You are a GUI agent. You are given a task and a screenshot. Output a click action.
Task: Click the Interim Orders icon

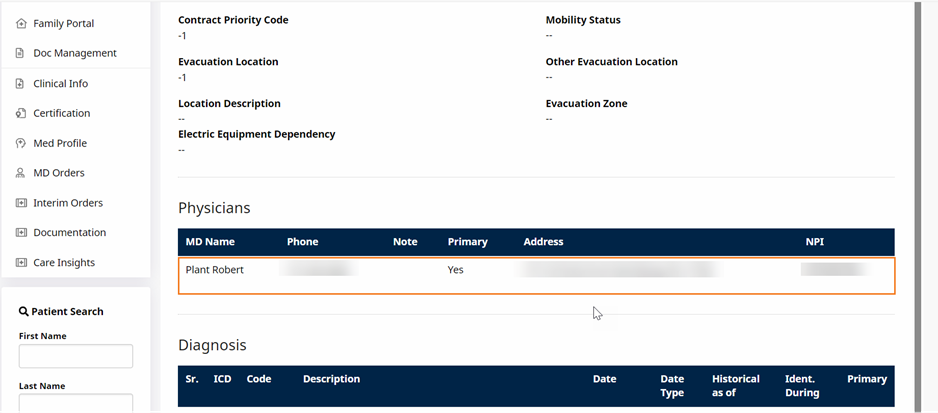pyautogui.click(x=21, y=203)
